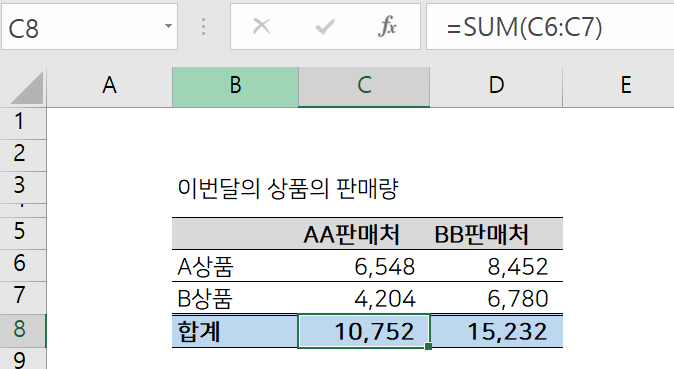Click the Select All corner triangle
674x369 pixels.
click(x=27, y=88)
